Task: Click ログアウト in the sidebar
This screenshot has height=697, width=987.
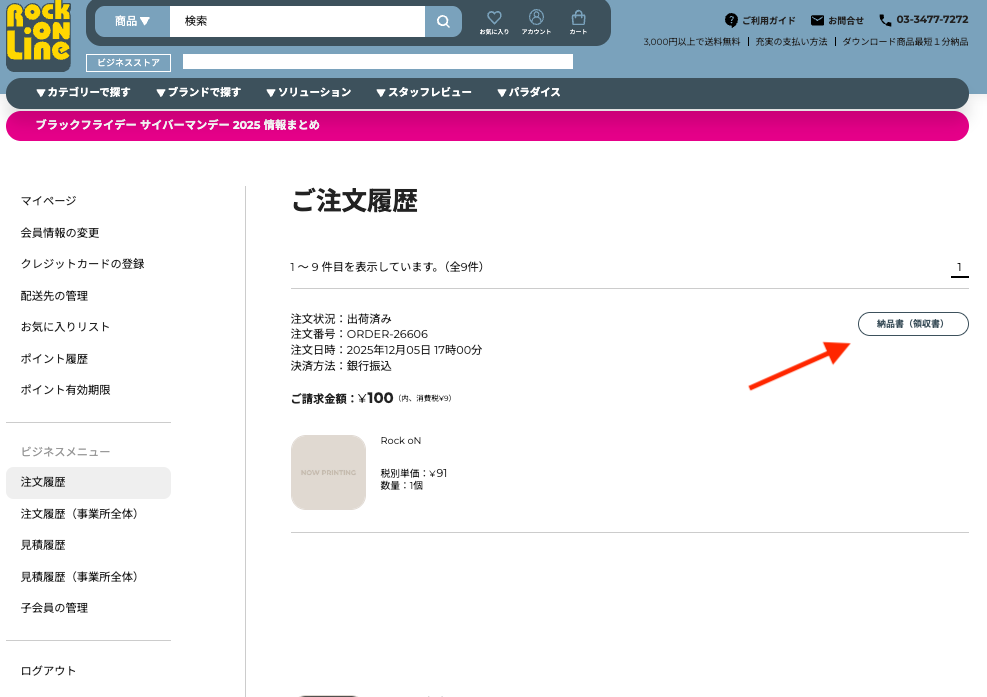Action: [x=48, y=670]
